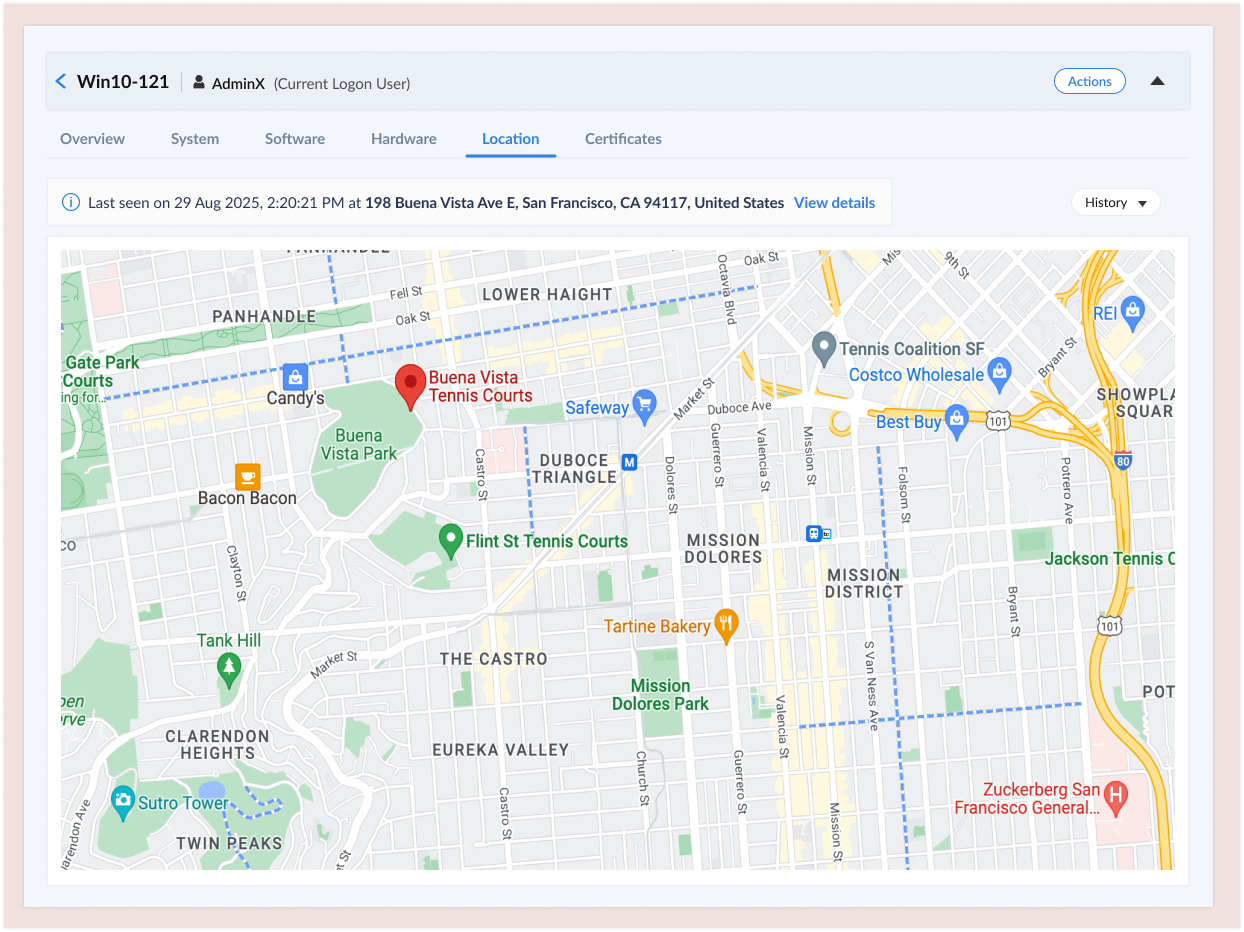Click the Bacon Bacon cafe marker
1244x932 pixels.
pyautogui.click(x=248, y=476)
